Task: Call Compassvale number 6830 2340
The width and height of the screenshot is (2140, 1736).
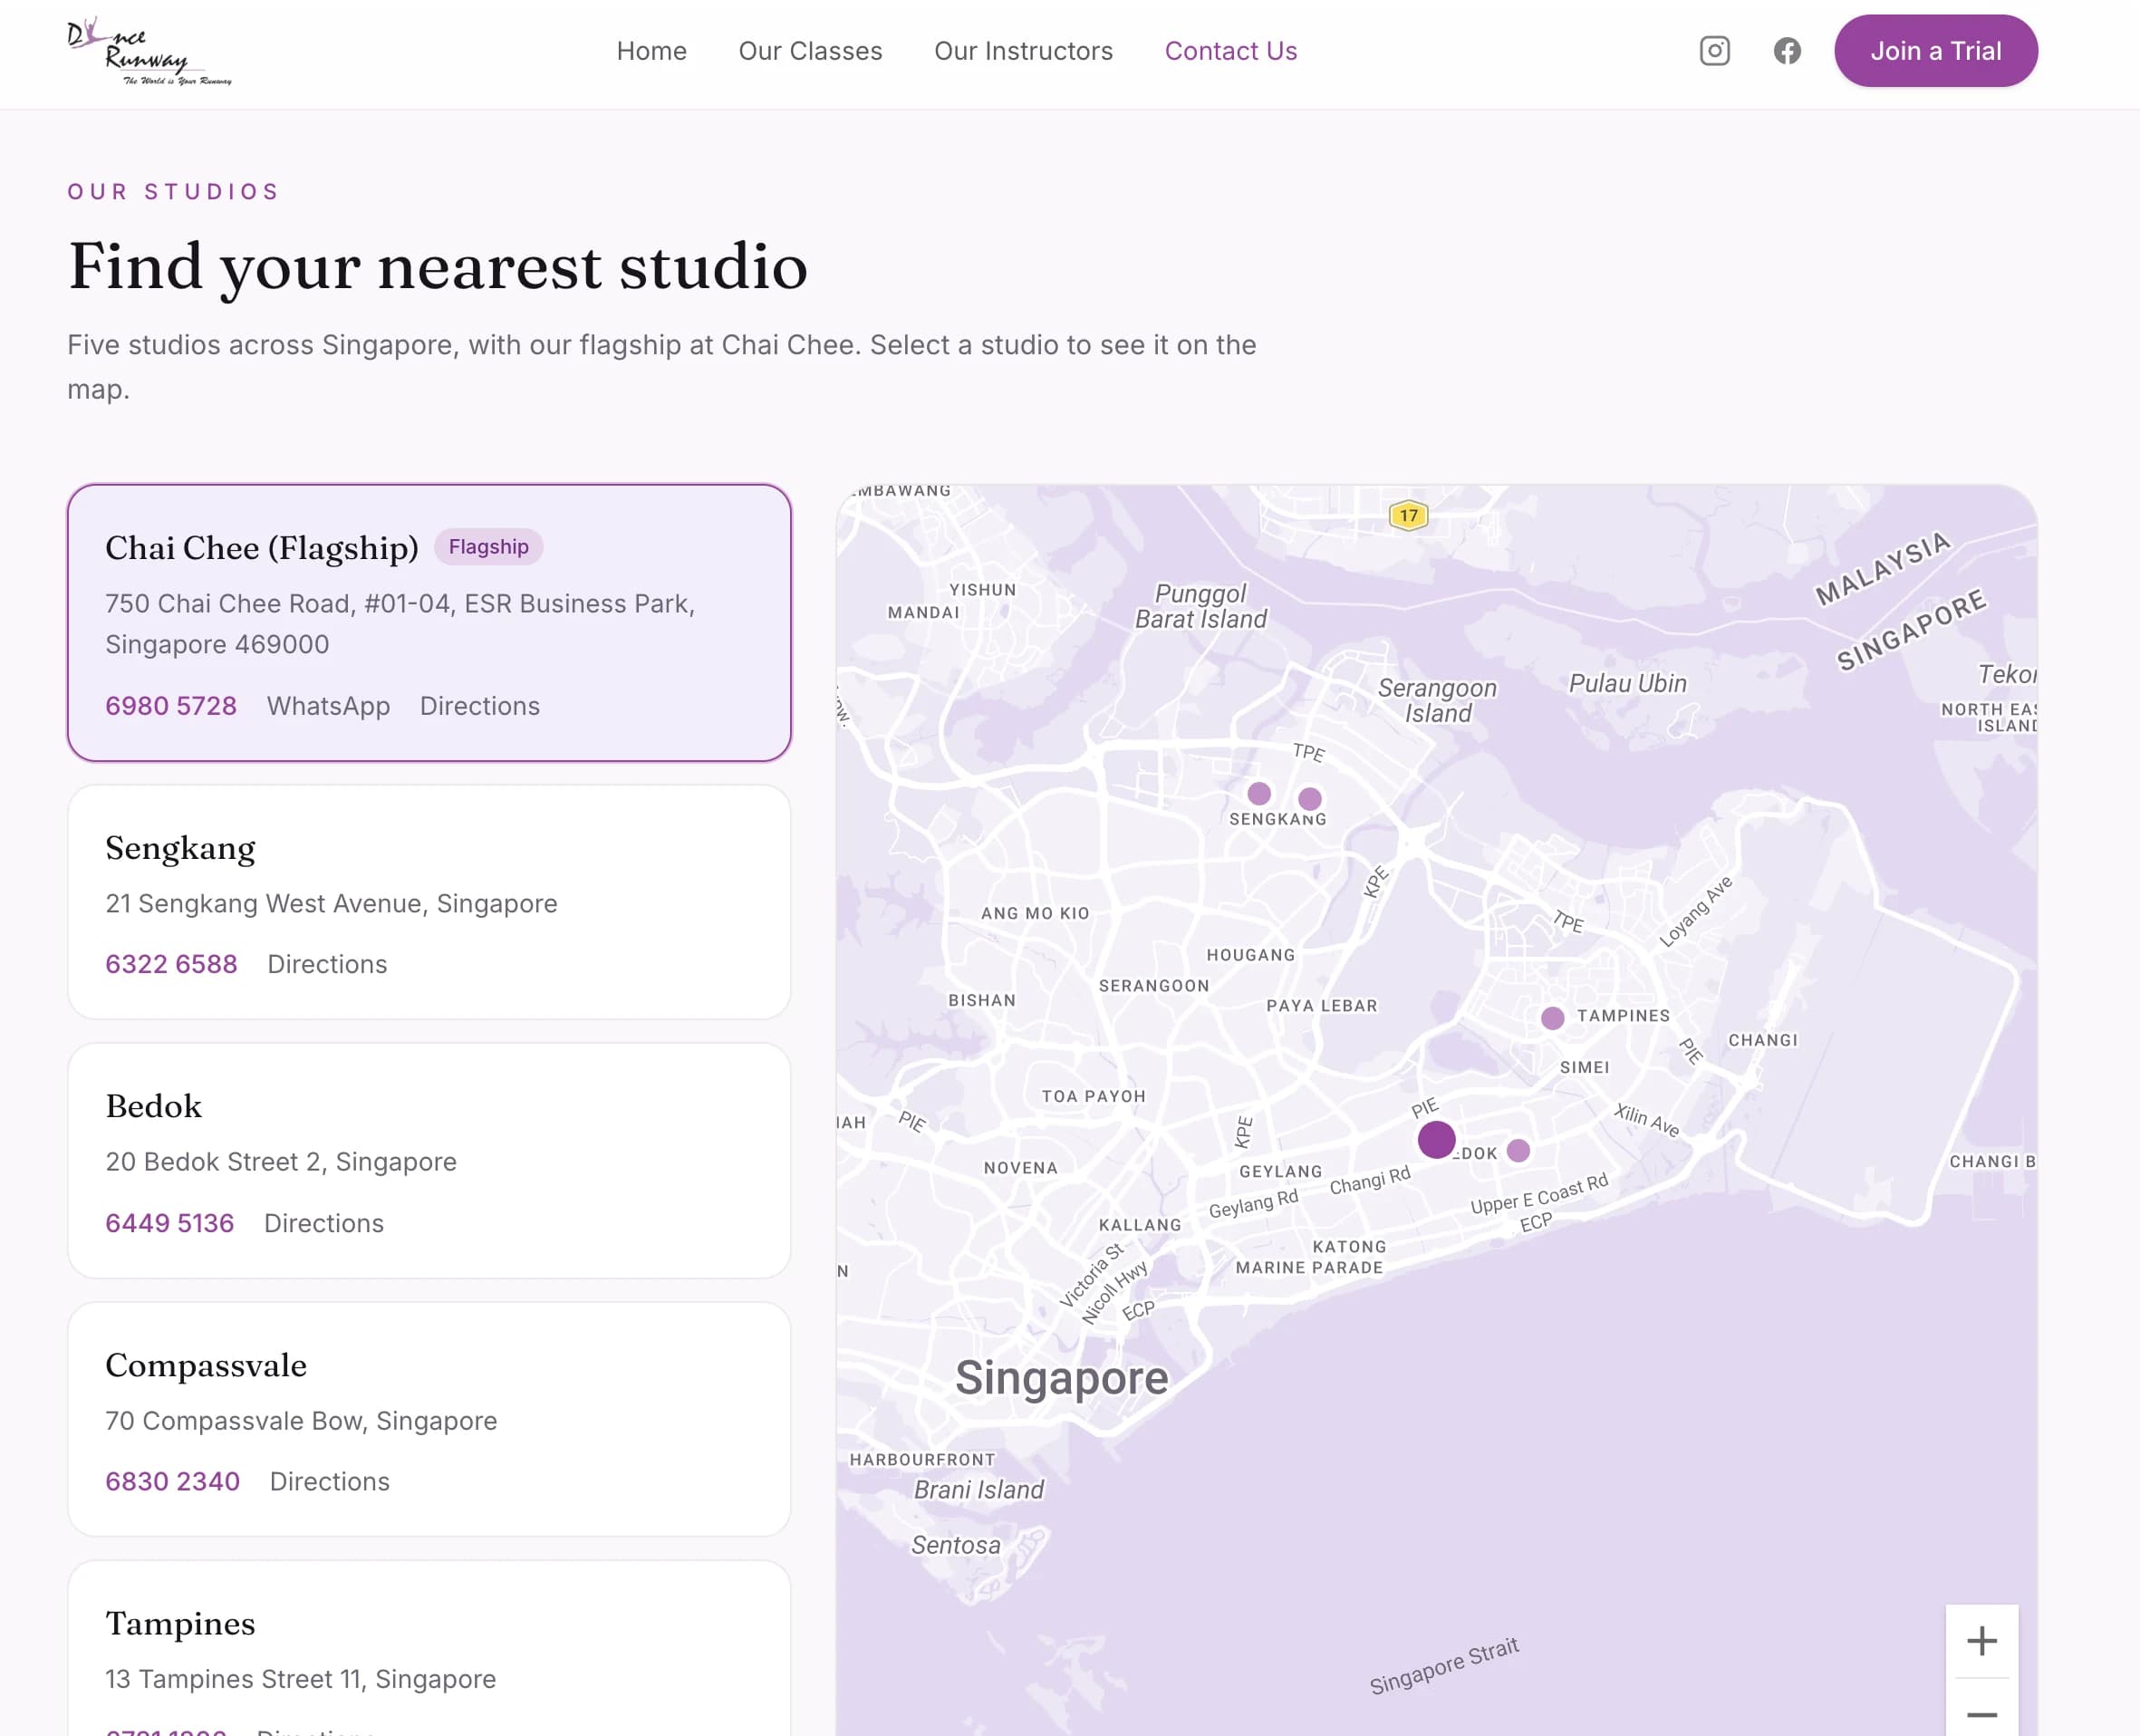Action: click(x=173, y=1481)
